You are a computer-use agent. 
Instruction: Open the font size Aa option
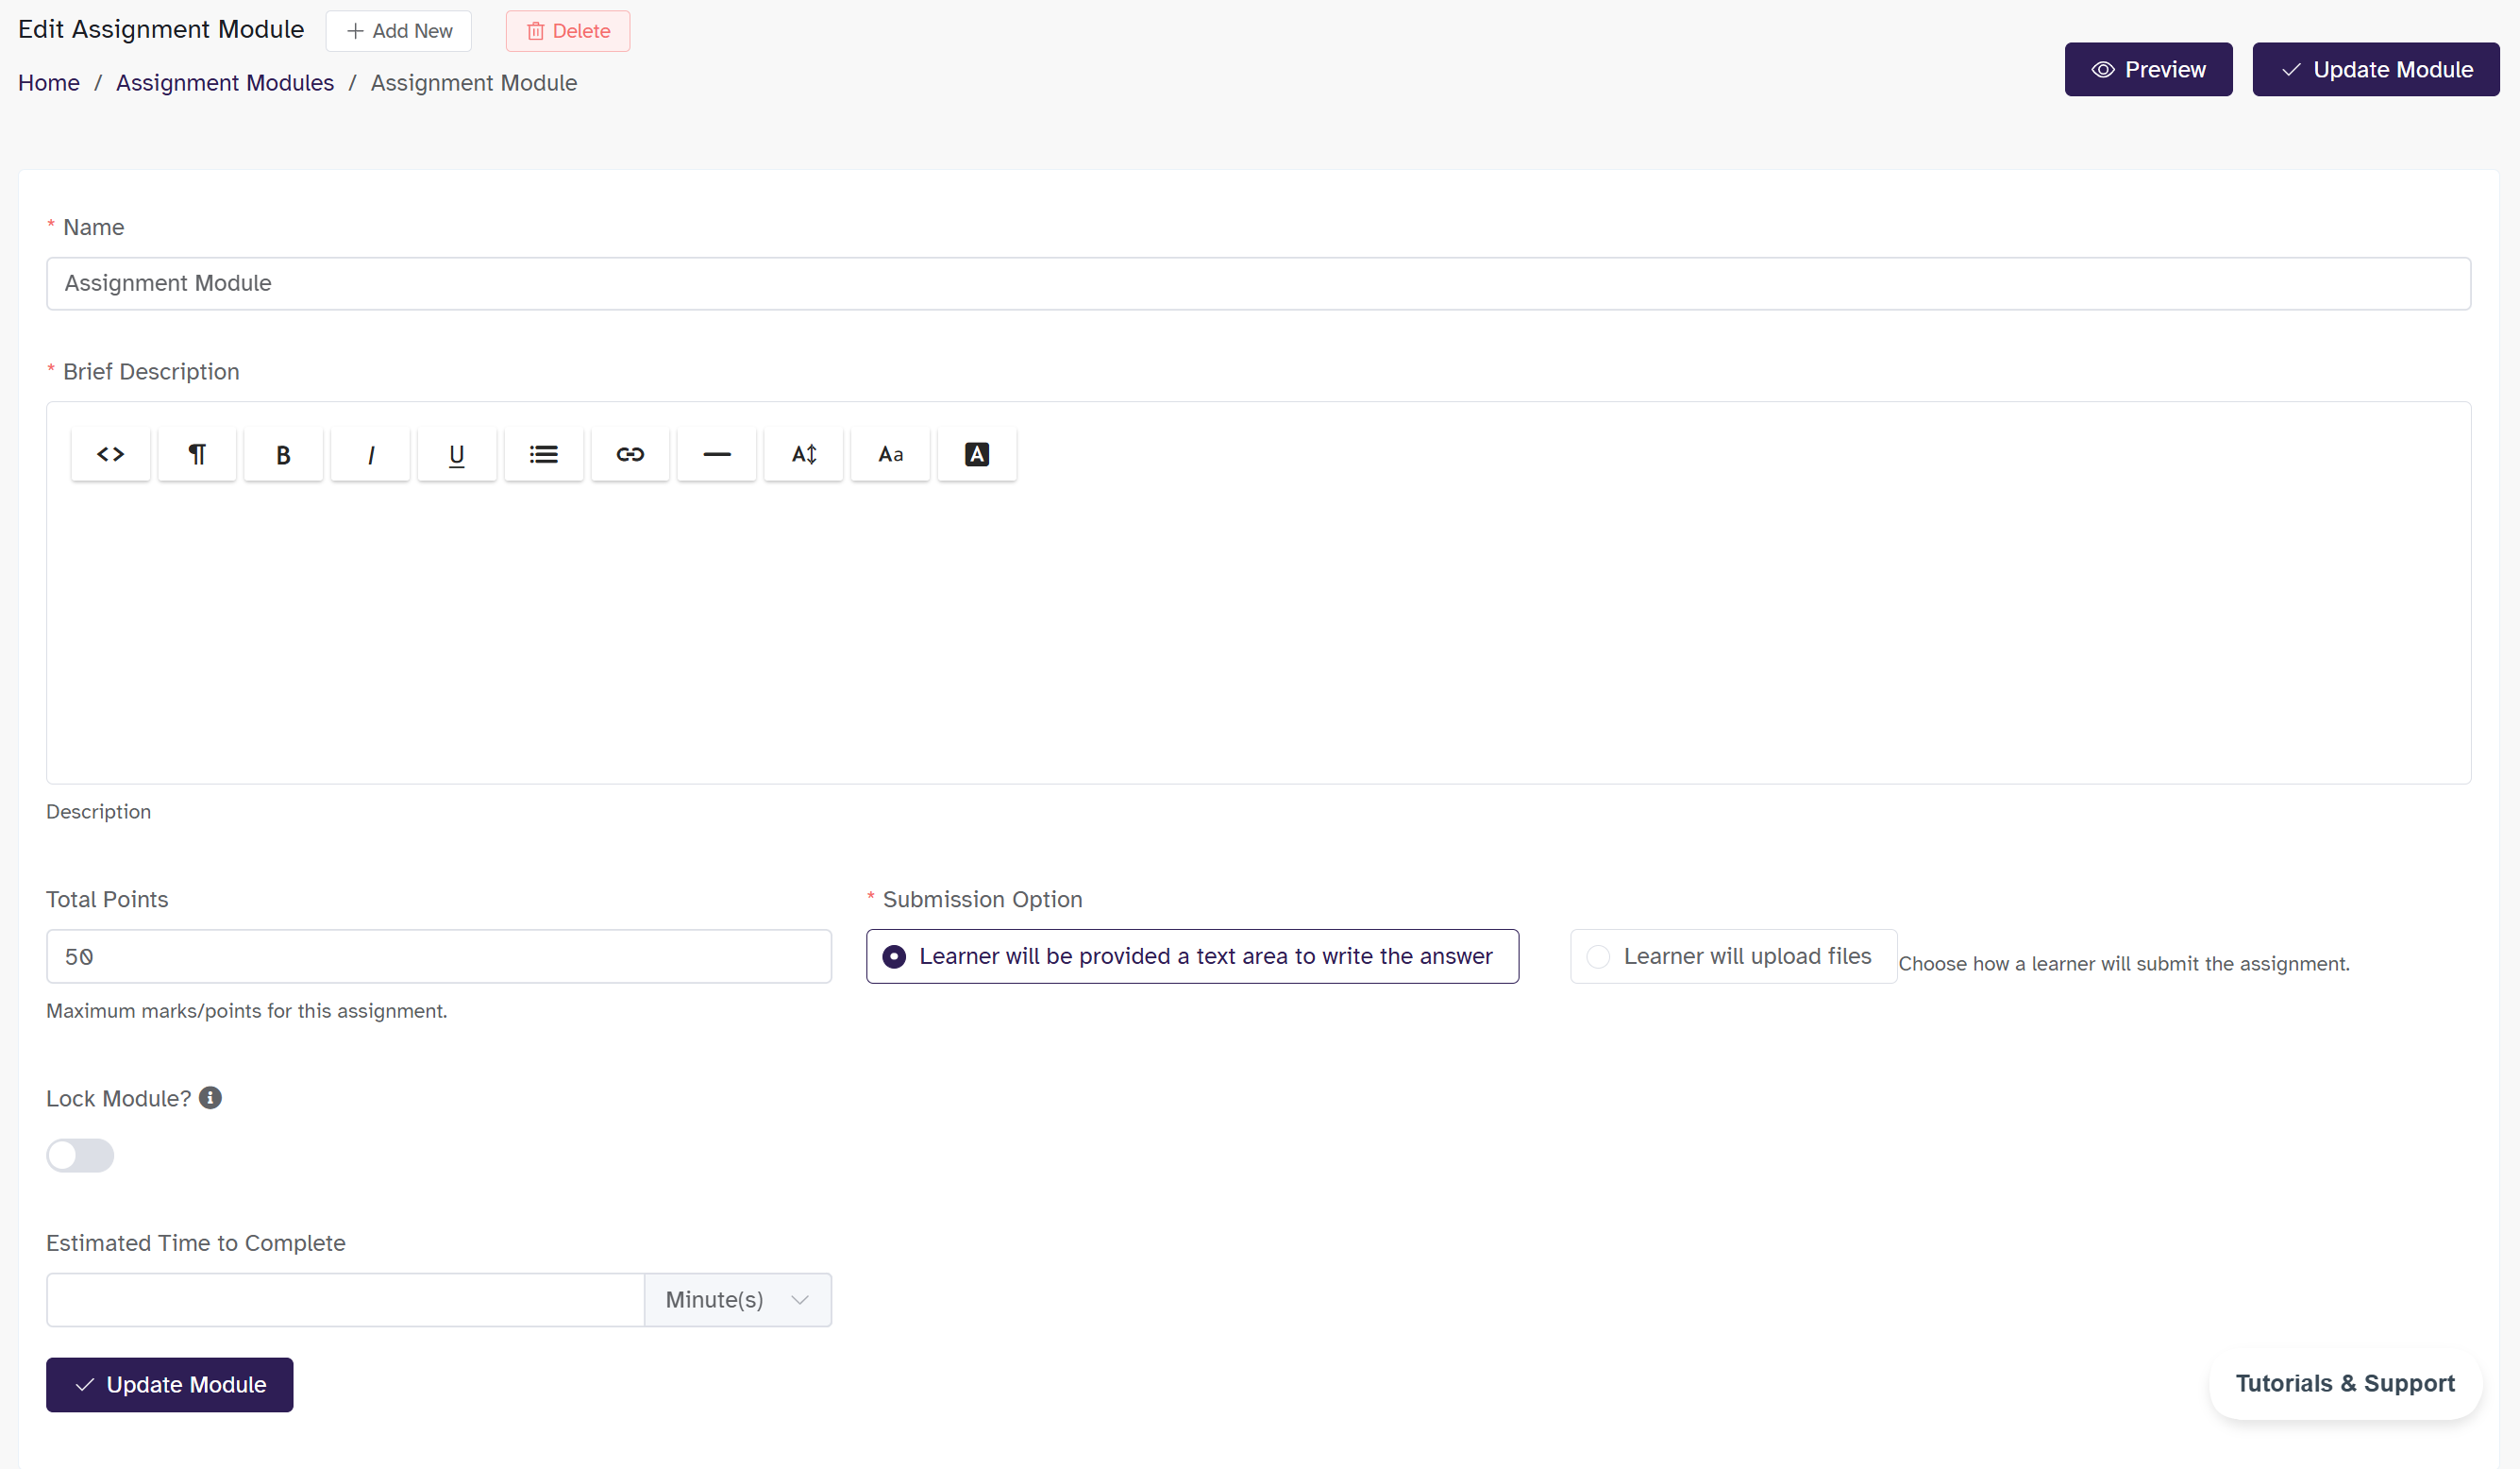[890, 455]
